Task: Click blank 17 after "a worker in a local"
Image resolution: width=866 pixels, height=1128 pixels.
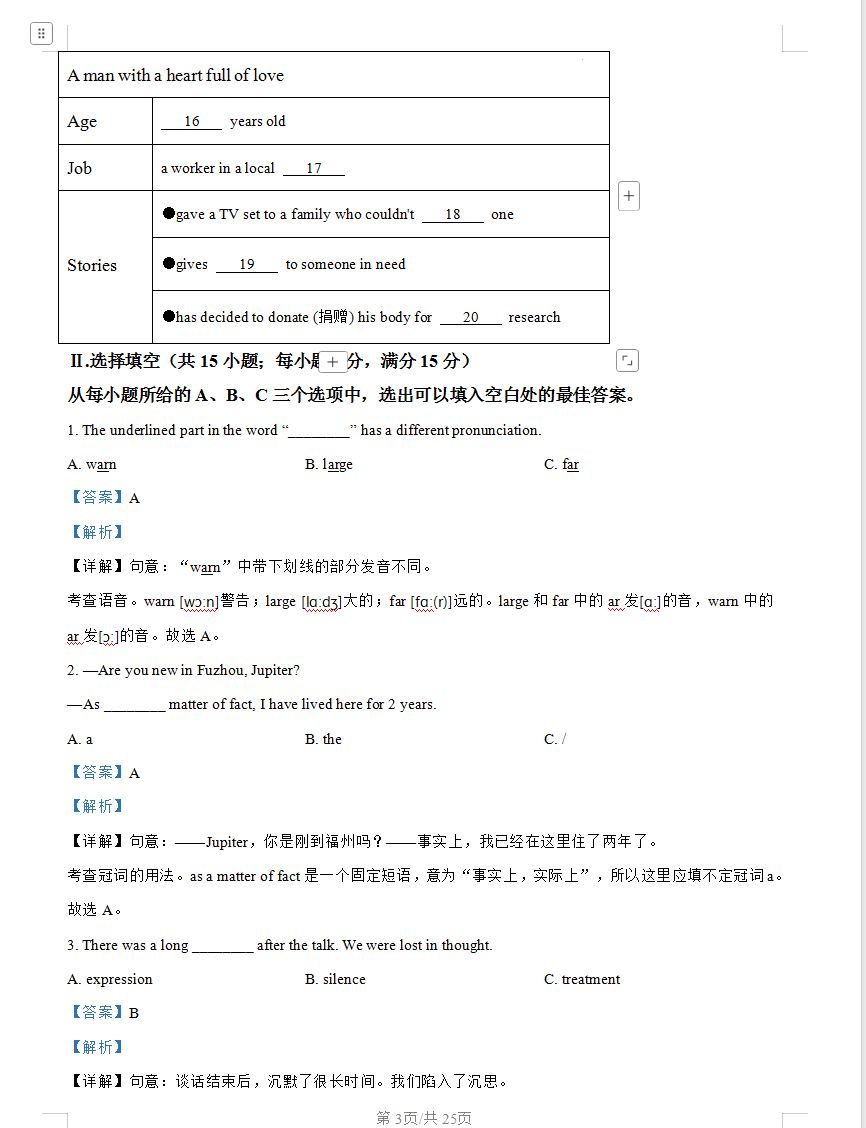Action: click(314, 168)
